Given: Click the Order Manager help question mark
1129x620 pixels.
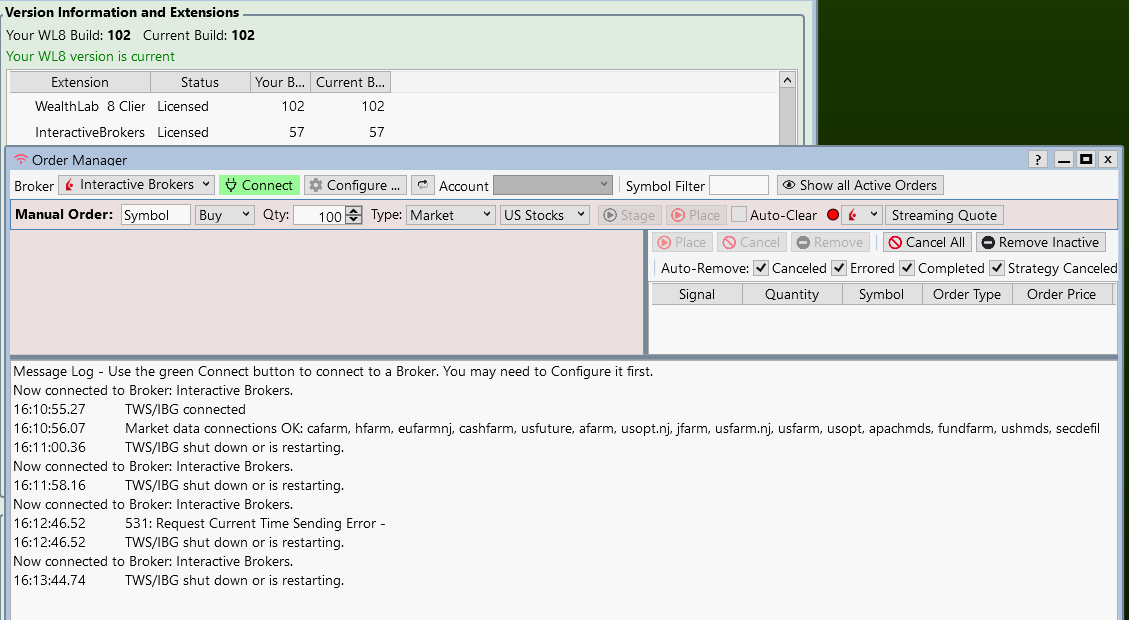Looking at the screenshot, I should [x=1038, y=159].
